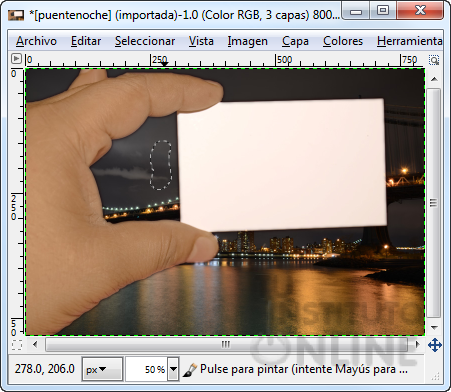Click the 'Pulse para pintar' status message
The width and height of the screenshot is (451, 392).
tap(304, 369)
